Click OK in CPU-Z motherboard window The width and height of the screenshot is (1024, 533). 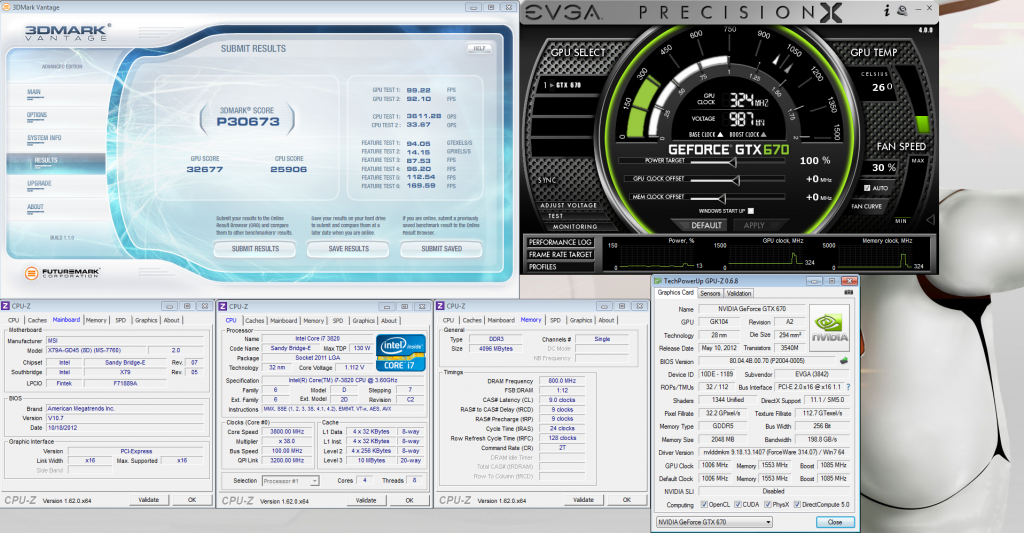click(x=192, y=500)
